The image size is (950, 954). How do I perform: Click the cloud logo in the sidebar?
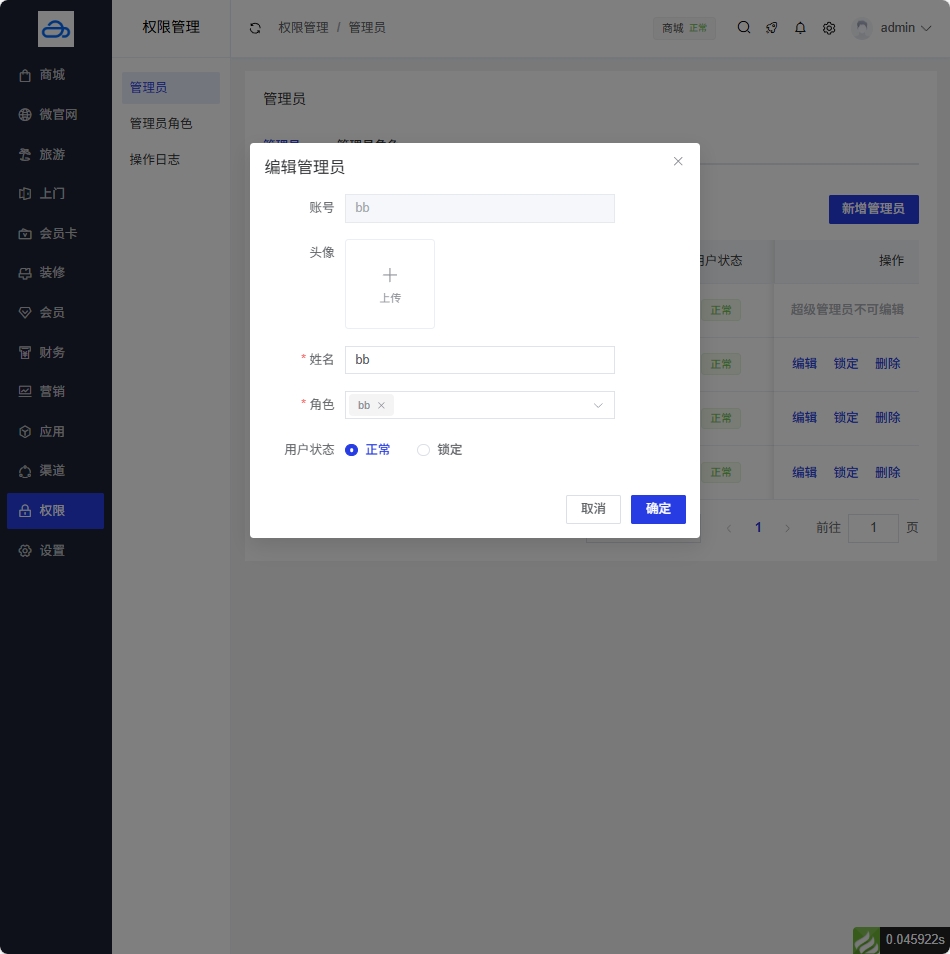point(56,29)
